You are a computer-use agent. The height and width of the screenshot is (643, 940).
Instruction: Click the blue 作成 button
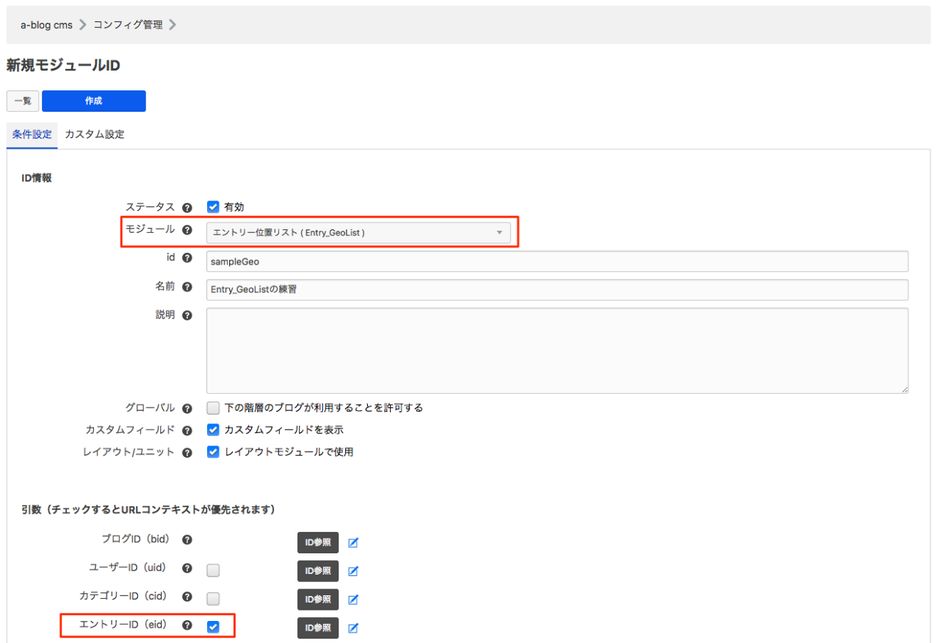[93, 101]
